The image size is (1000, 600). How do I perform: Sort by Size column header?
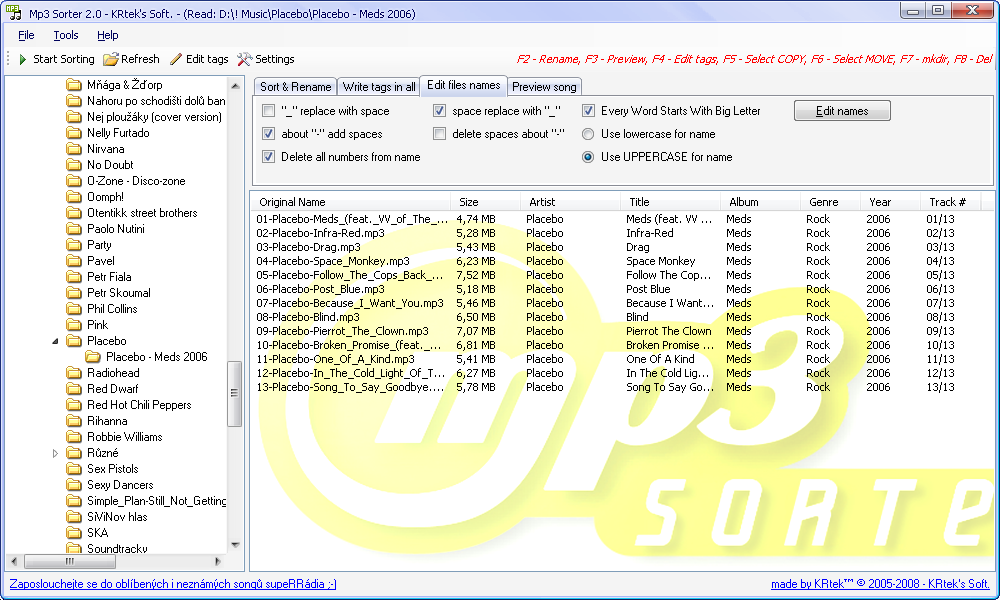pyautogui.click(x=485, y=202)
